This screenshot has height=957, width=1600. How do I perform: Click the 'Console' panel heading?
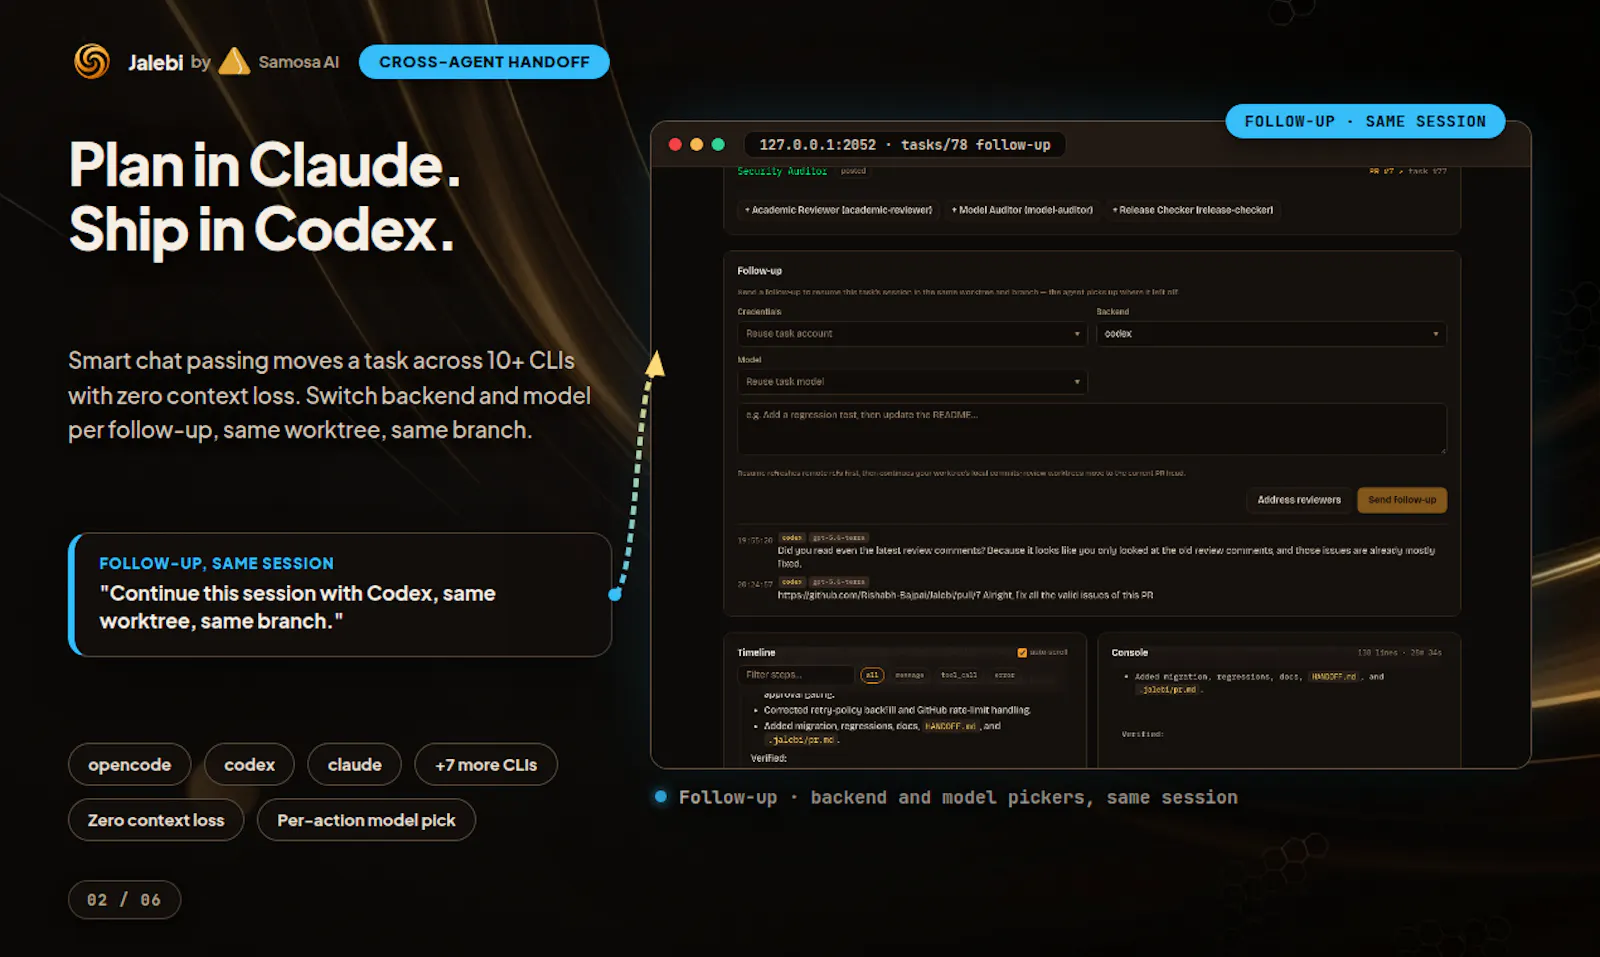1130,653
